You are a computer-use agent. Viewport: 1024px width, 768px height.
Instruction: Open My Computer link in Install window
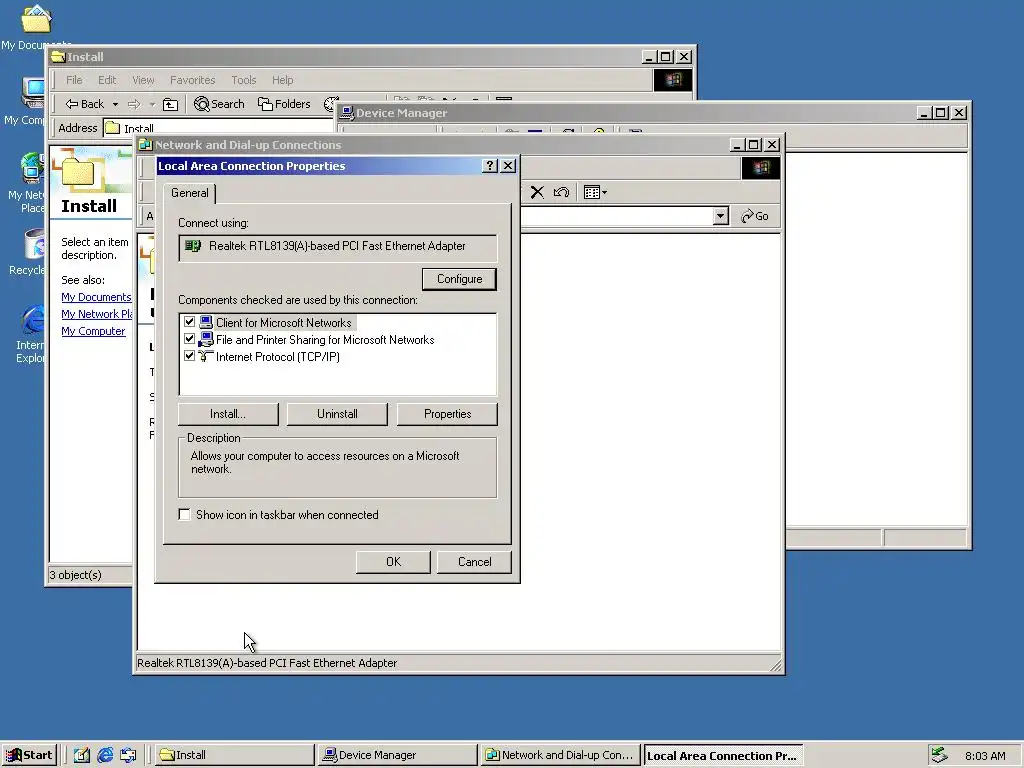[x=93, y=331]
